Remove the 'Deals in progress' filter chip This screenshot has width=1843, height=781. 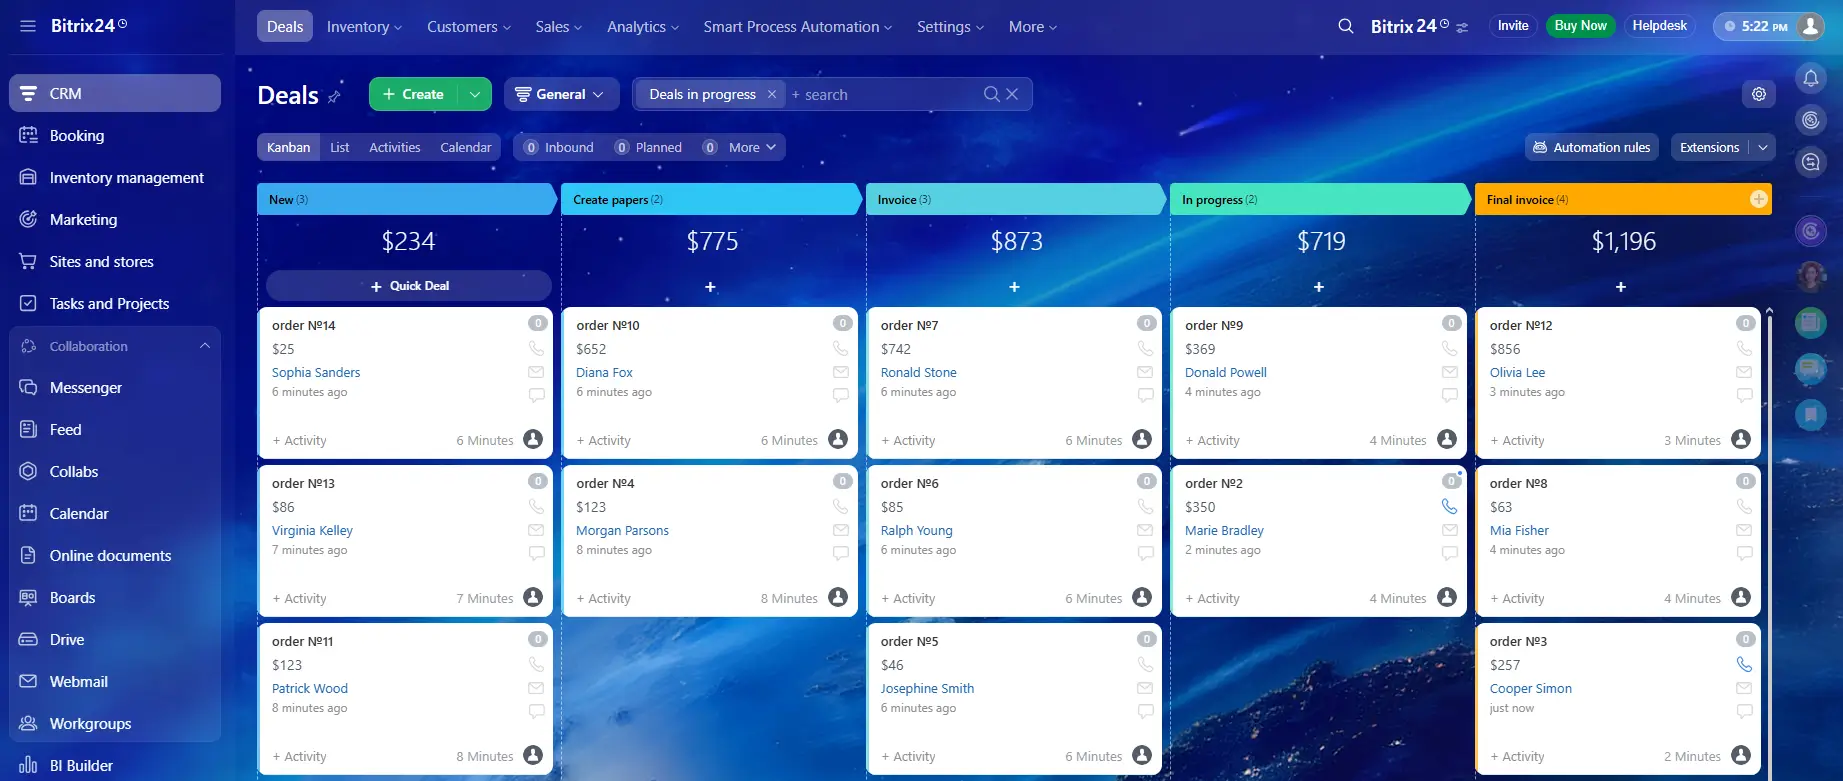click(x=771, y=94)
